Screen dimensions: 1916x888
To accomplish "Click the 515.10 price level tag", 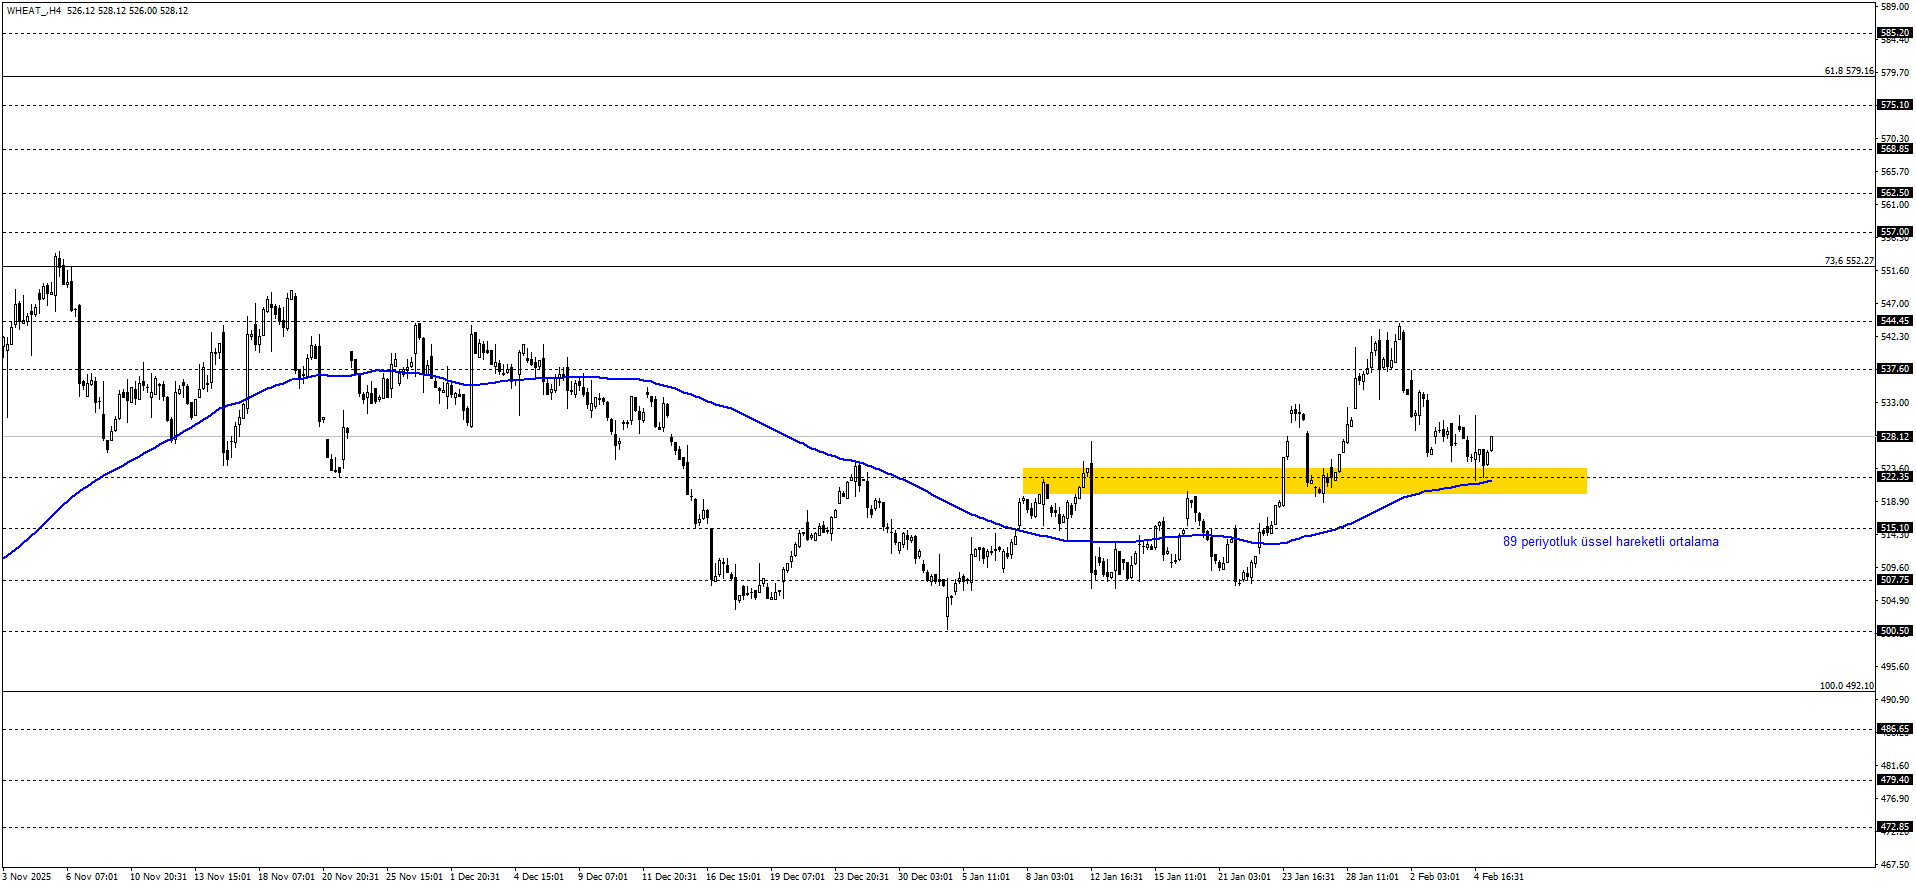I will click(1895, 528).
